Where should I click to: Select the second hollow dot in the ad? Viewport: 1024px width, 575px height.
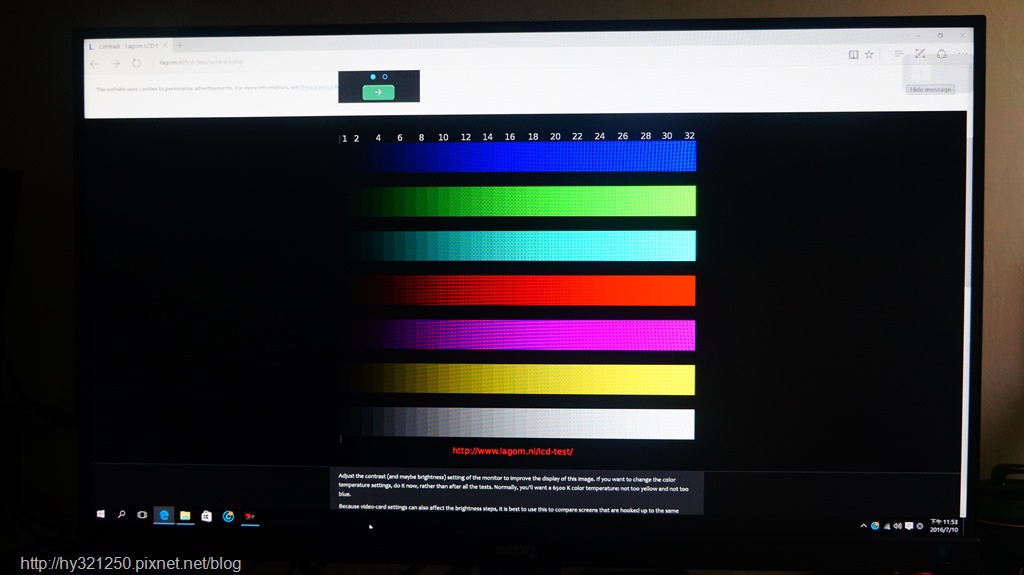(385, 76)
